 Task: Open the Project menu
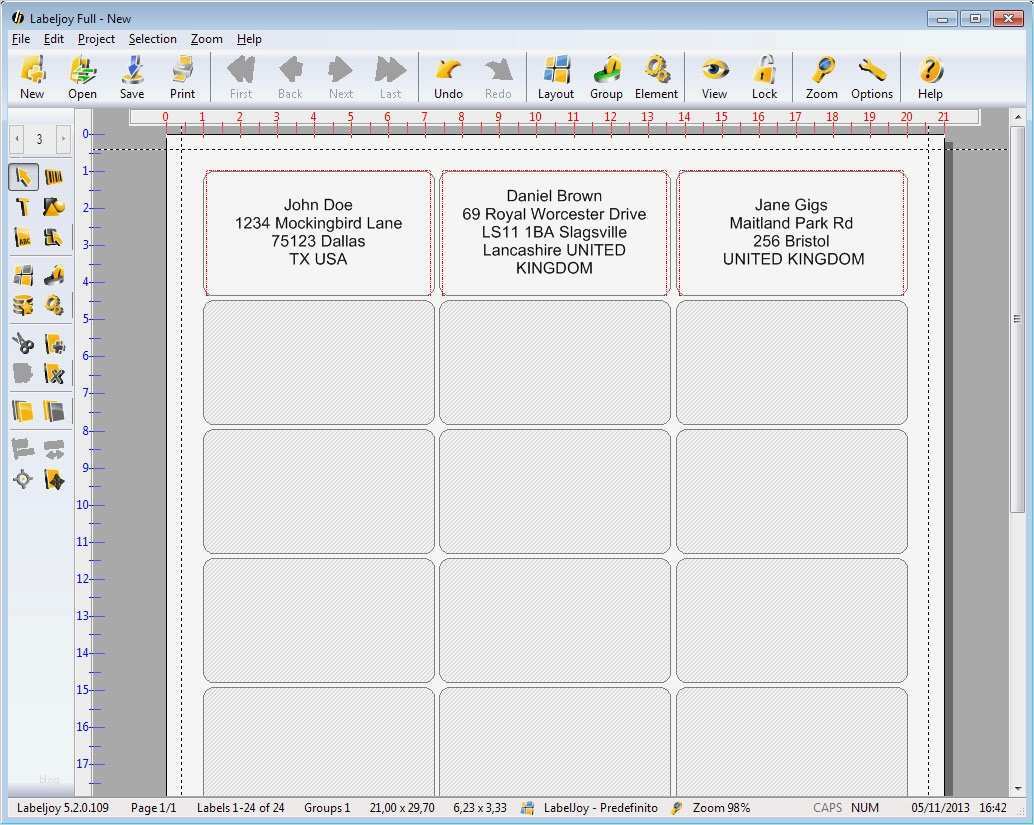[x=96, y=39]
